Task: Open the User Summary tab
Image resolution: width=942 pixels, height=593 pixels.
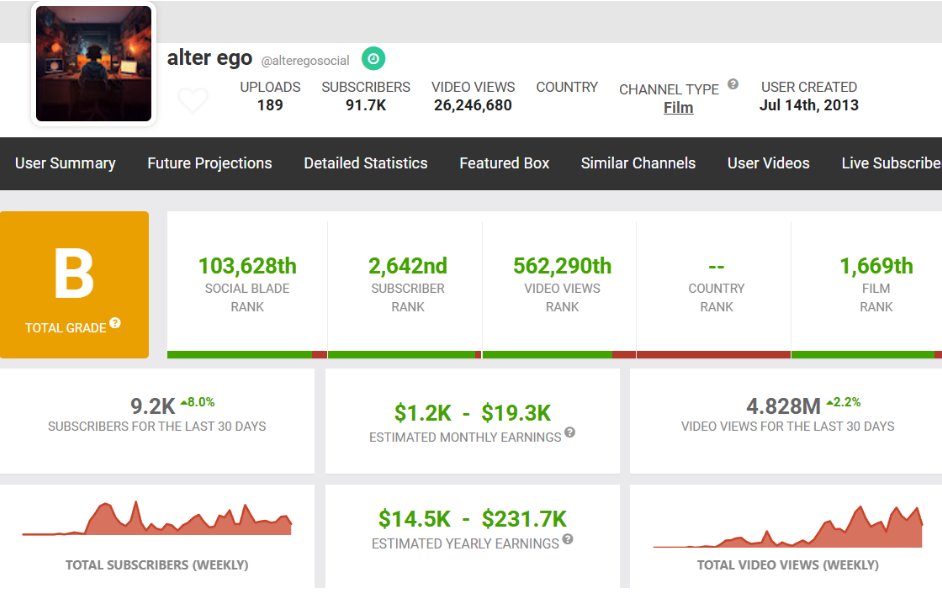Action: tap(65, 163)
